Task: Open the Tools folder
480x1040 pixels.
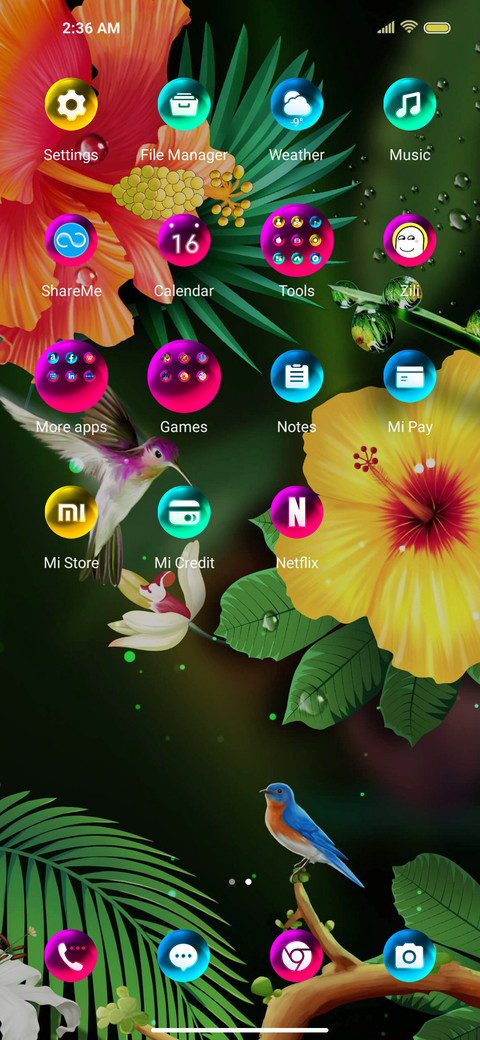Action: tap(297, 240)
